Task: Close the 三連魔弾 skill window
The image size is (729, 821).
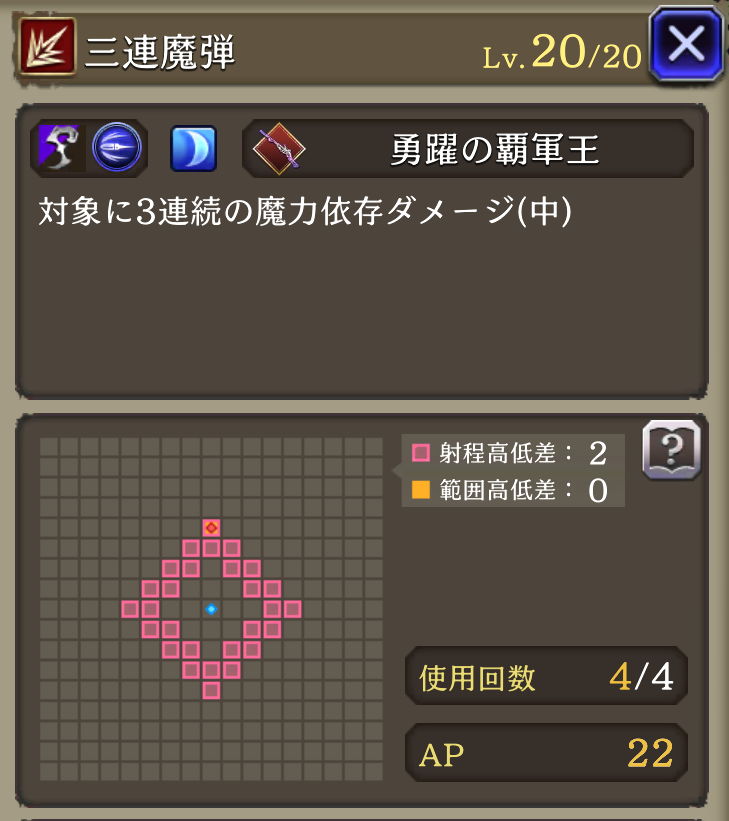Action: tap(686, 45)
